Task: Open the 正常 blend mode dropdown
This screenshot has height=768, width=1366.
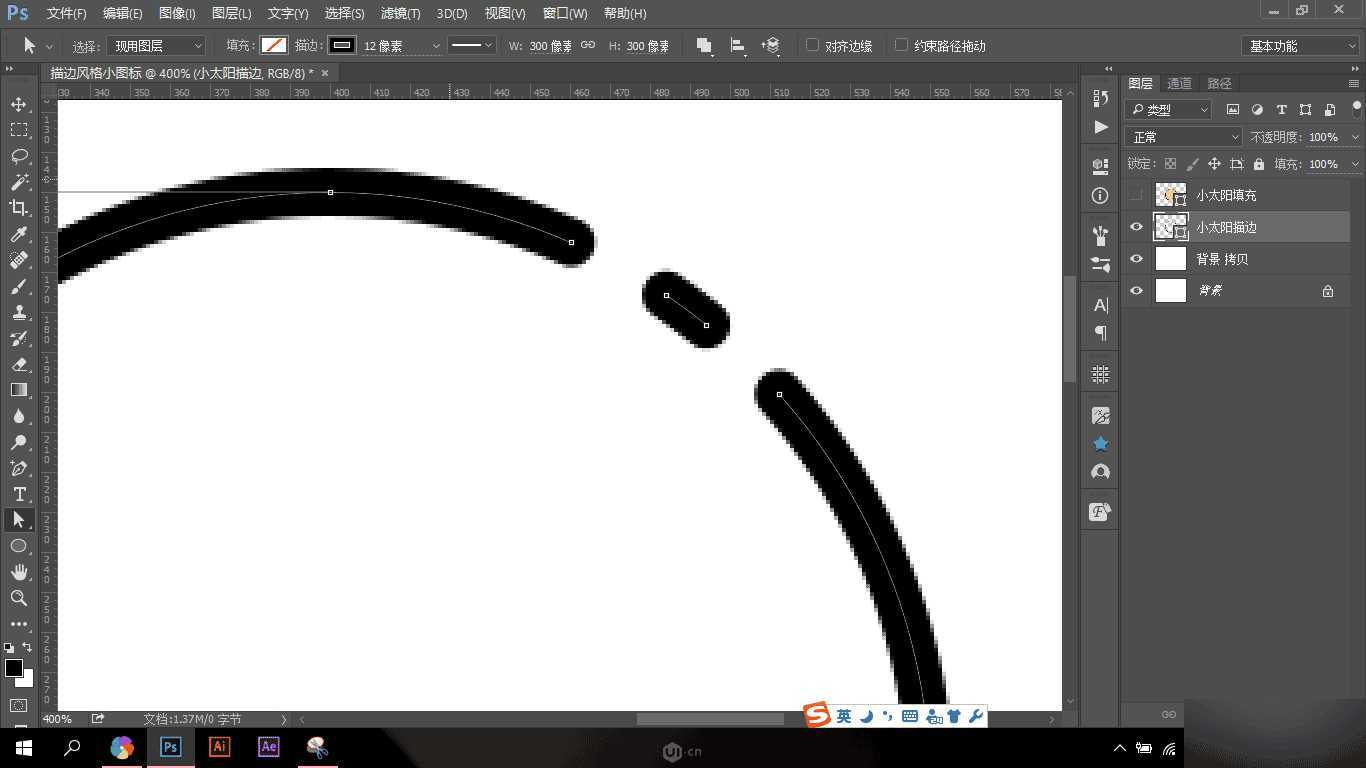Action: point(1183,136)
